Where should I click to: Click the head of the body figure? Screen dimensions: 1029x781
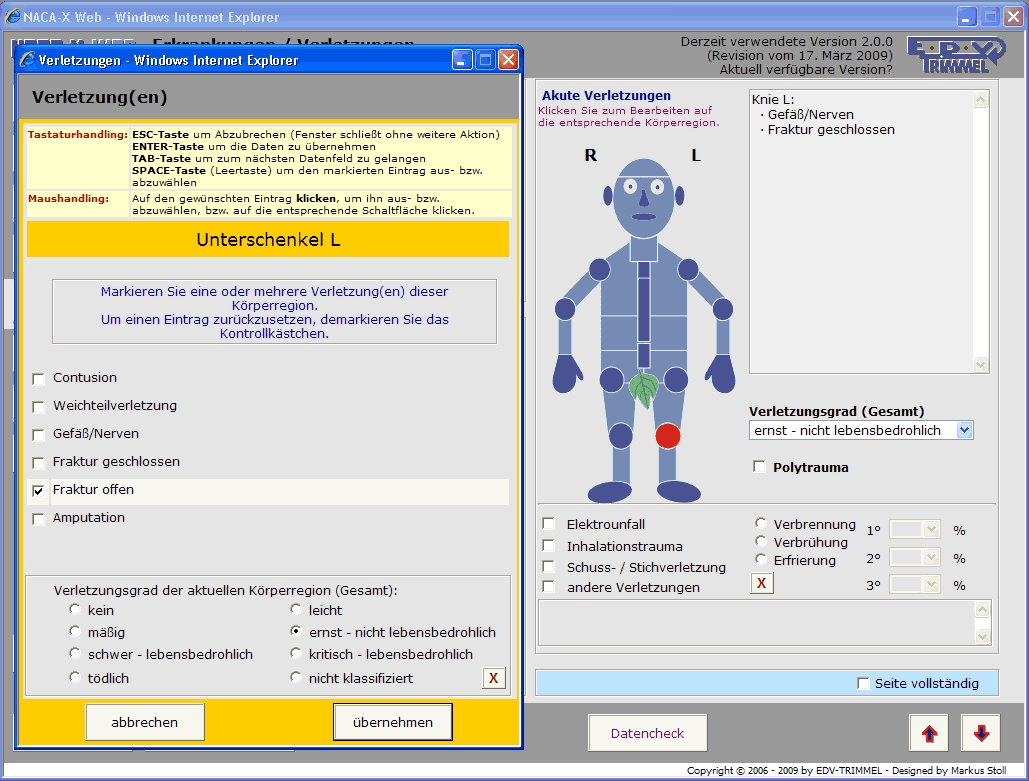[x=644, y=198]
